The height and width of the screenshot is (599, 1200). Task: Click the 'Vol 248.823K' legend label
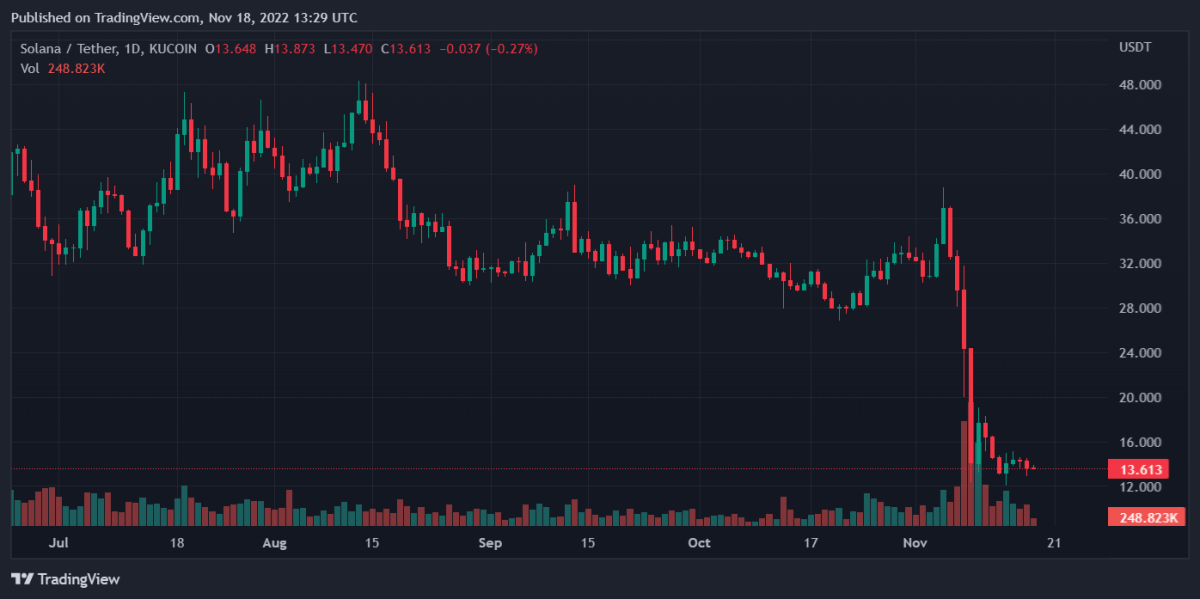(x=63, y=68)
